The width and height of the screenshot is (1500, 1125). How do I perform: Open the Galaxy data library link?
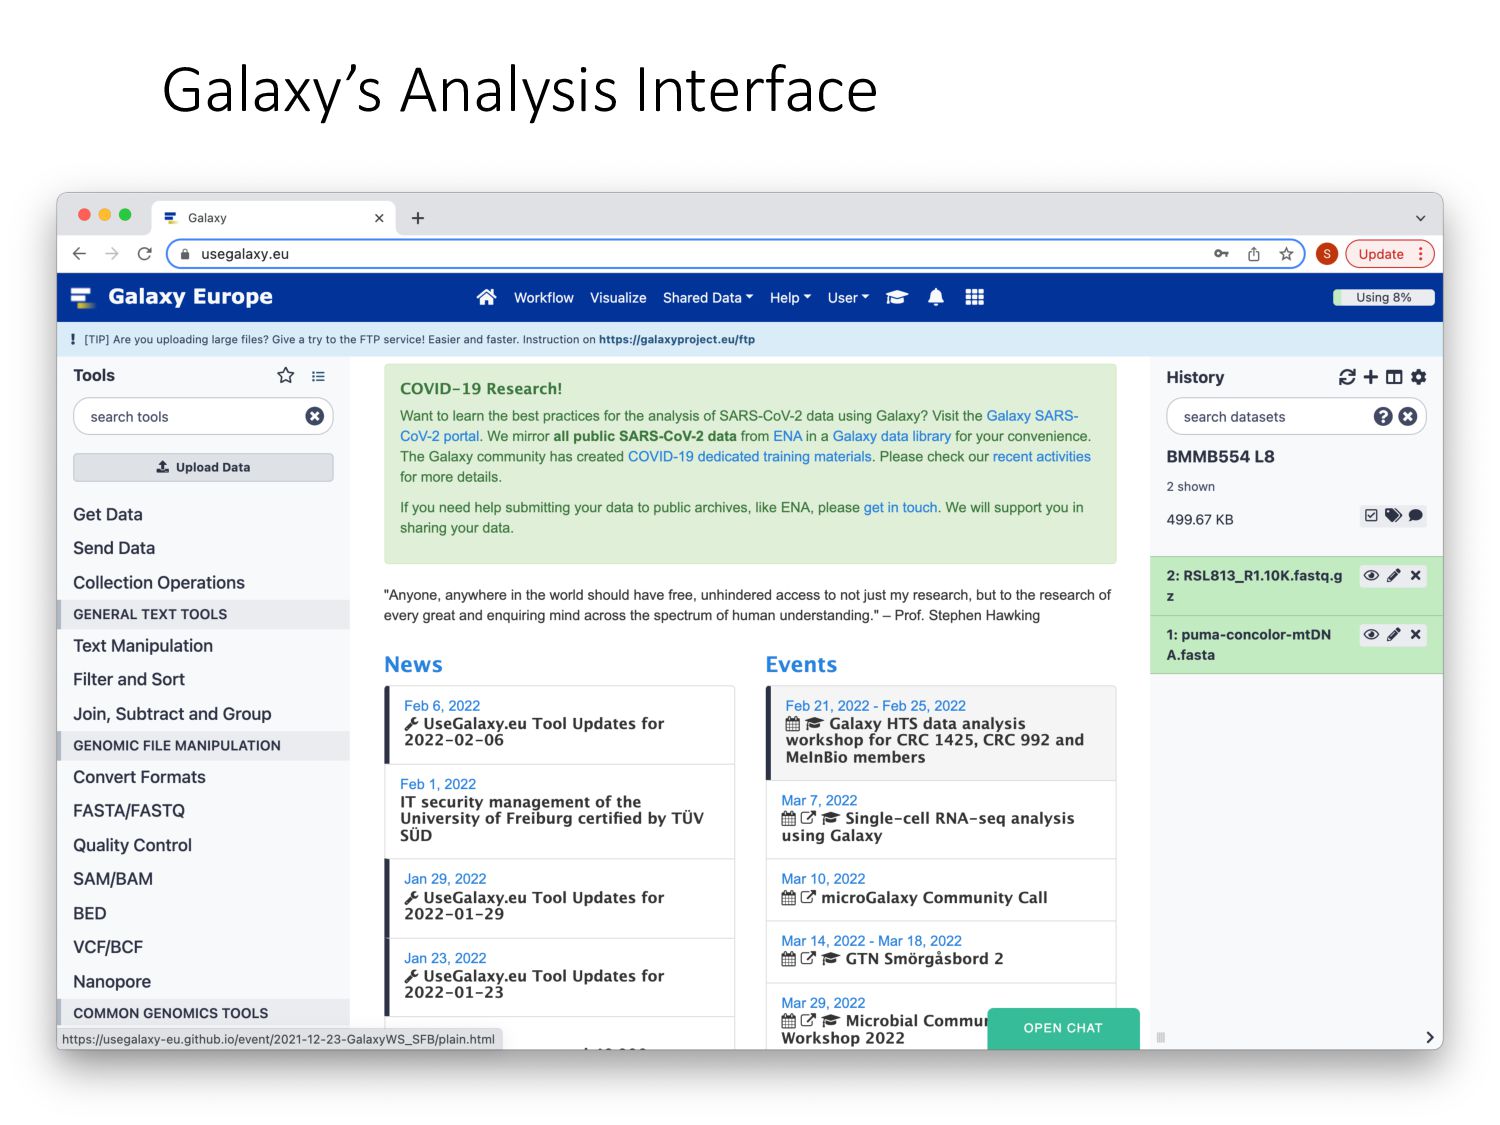coord(892,436)
